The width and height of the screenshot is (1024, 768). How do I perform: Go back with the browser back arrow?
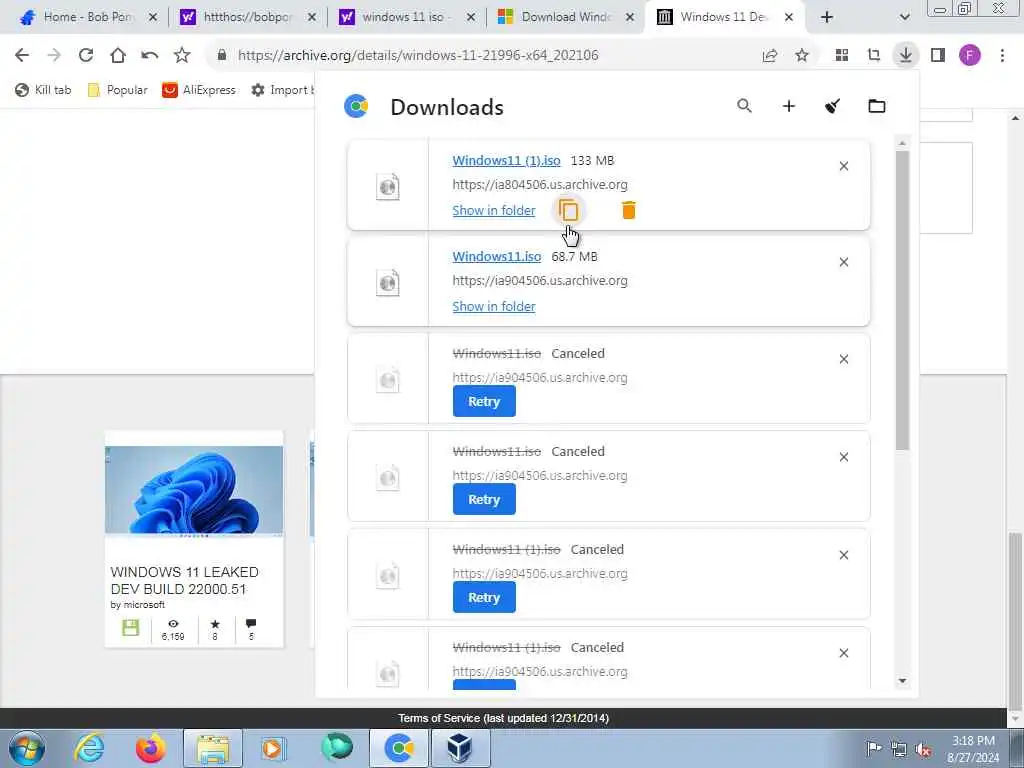pos(22,56)
